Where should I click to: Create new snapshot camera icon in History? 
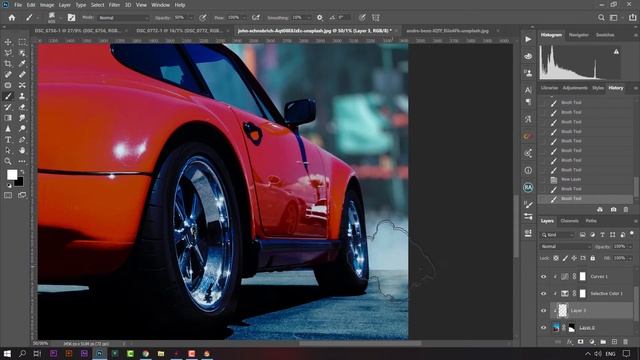click(613, 209)
